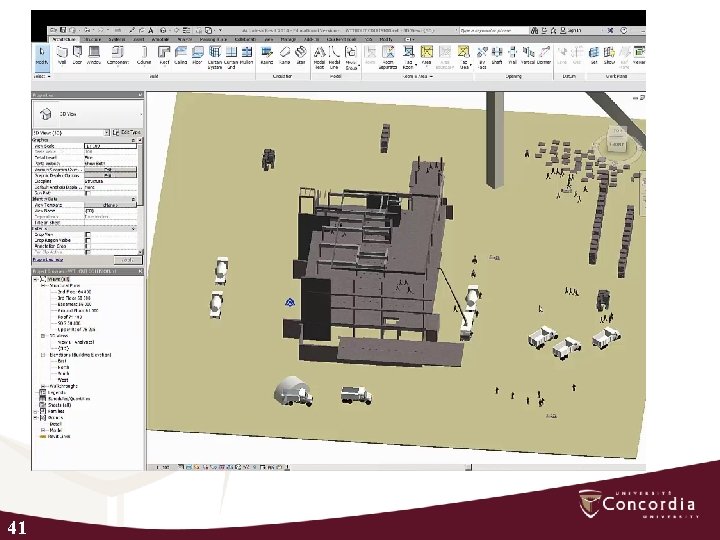Click the View Template None button

tap(110, 205)
